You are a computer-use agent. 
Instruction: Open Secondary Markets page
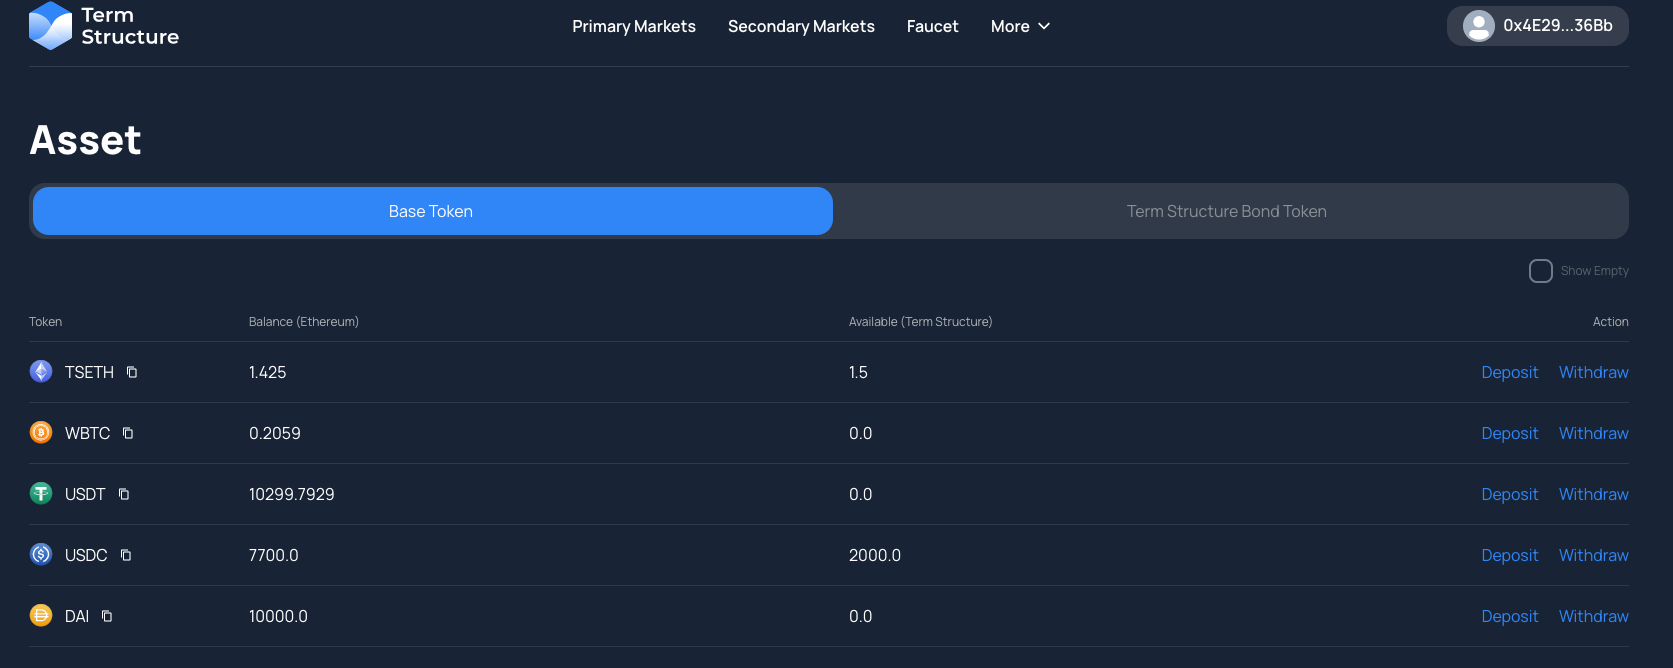tap(801, 26)
